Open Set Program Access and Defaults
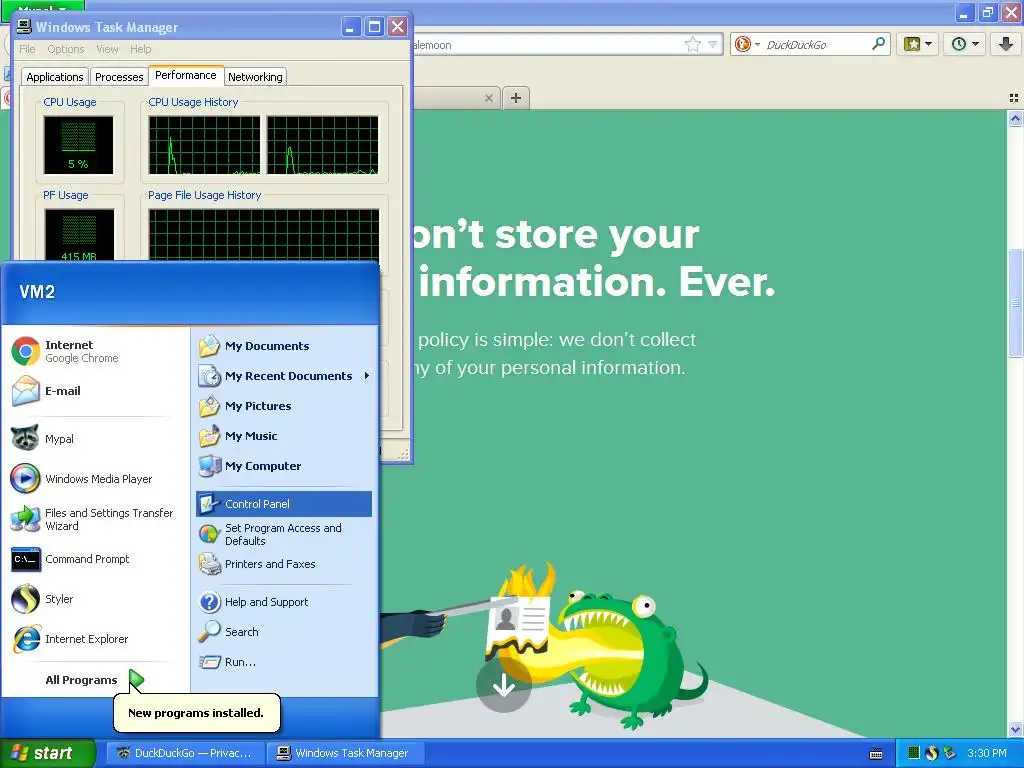Viewport: 1024px width, 768px height. coord(283,534)
